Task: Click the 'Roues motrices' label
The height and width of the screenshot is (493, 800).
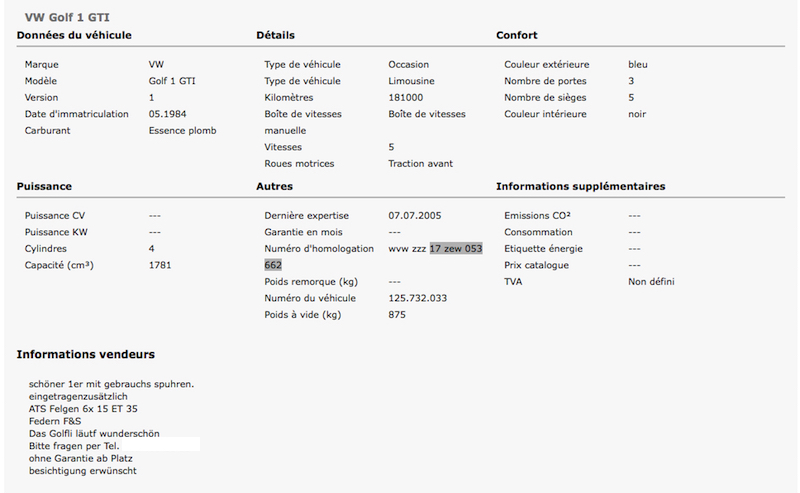Action: click(x=299, y=164)
